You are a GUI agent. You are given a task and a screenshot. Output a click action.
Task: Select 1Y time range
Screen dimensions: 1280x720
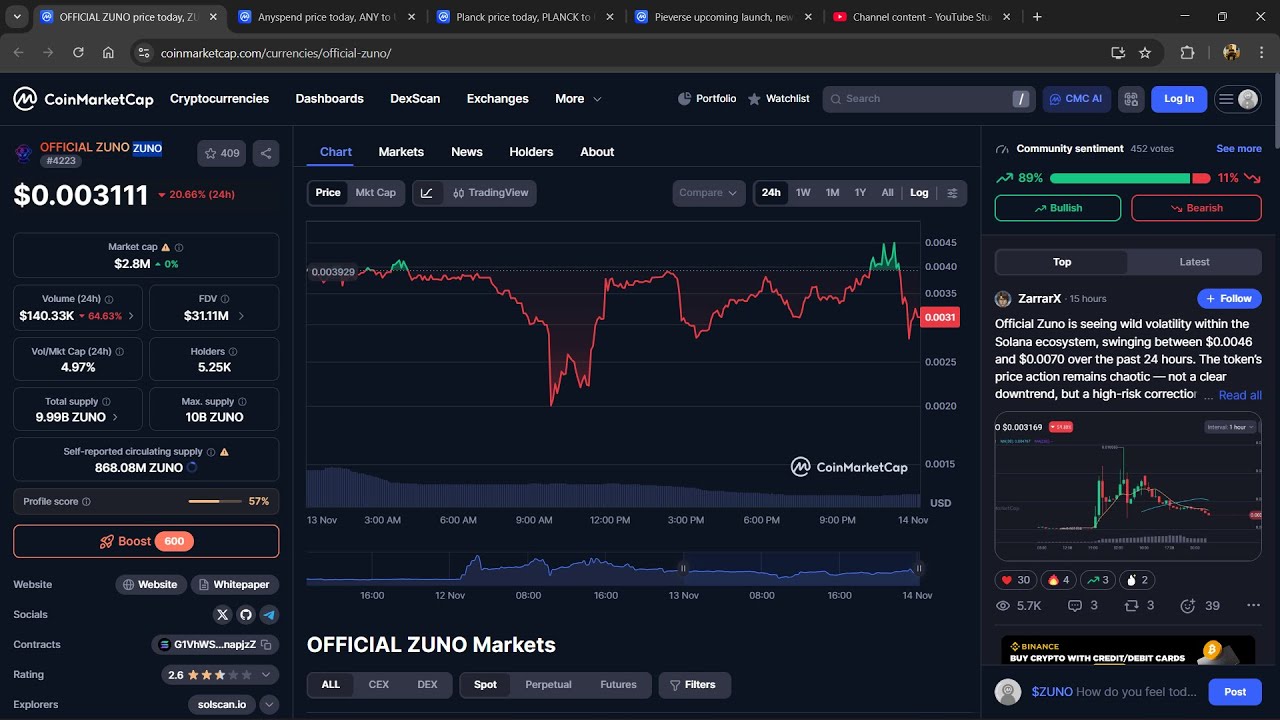(860, 193)
